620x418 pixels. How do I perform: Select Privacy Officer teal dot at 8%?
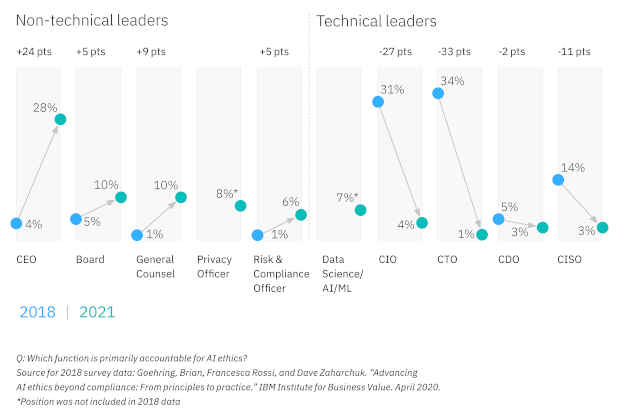point(240,206)
